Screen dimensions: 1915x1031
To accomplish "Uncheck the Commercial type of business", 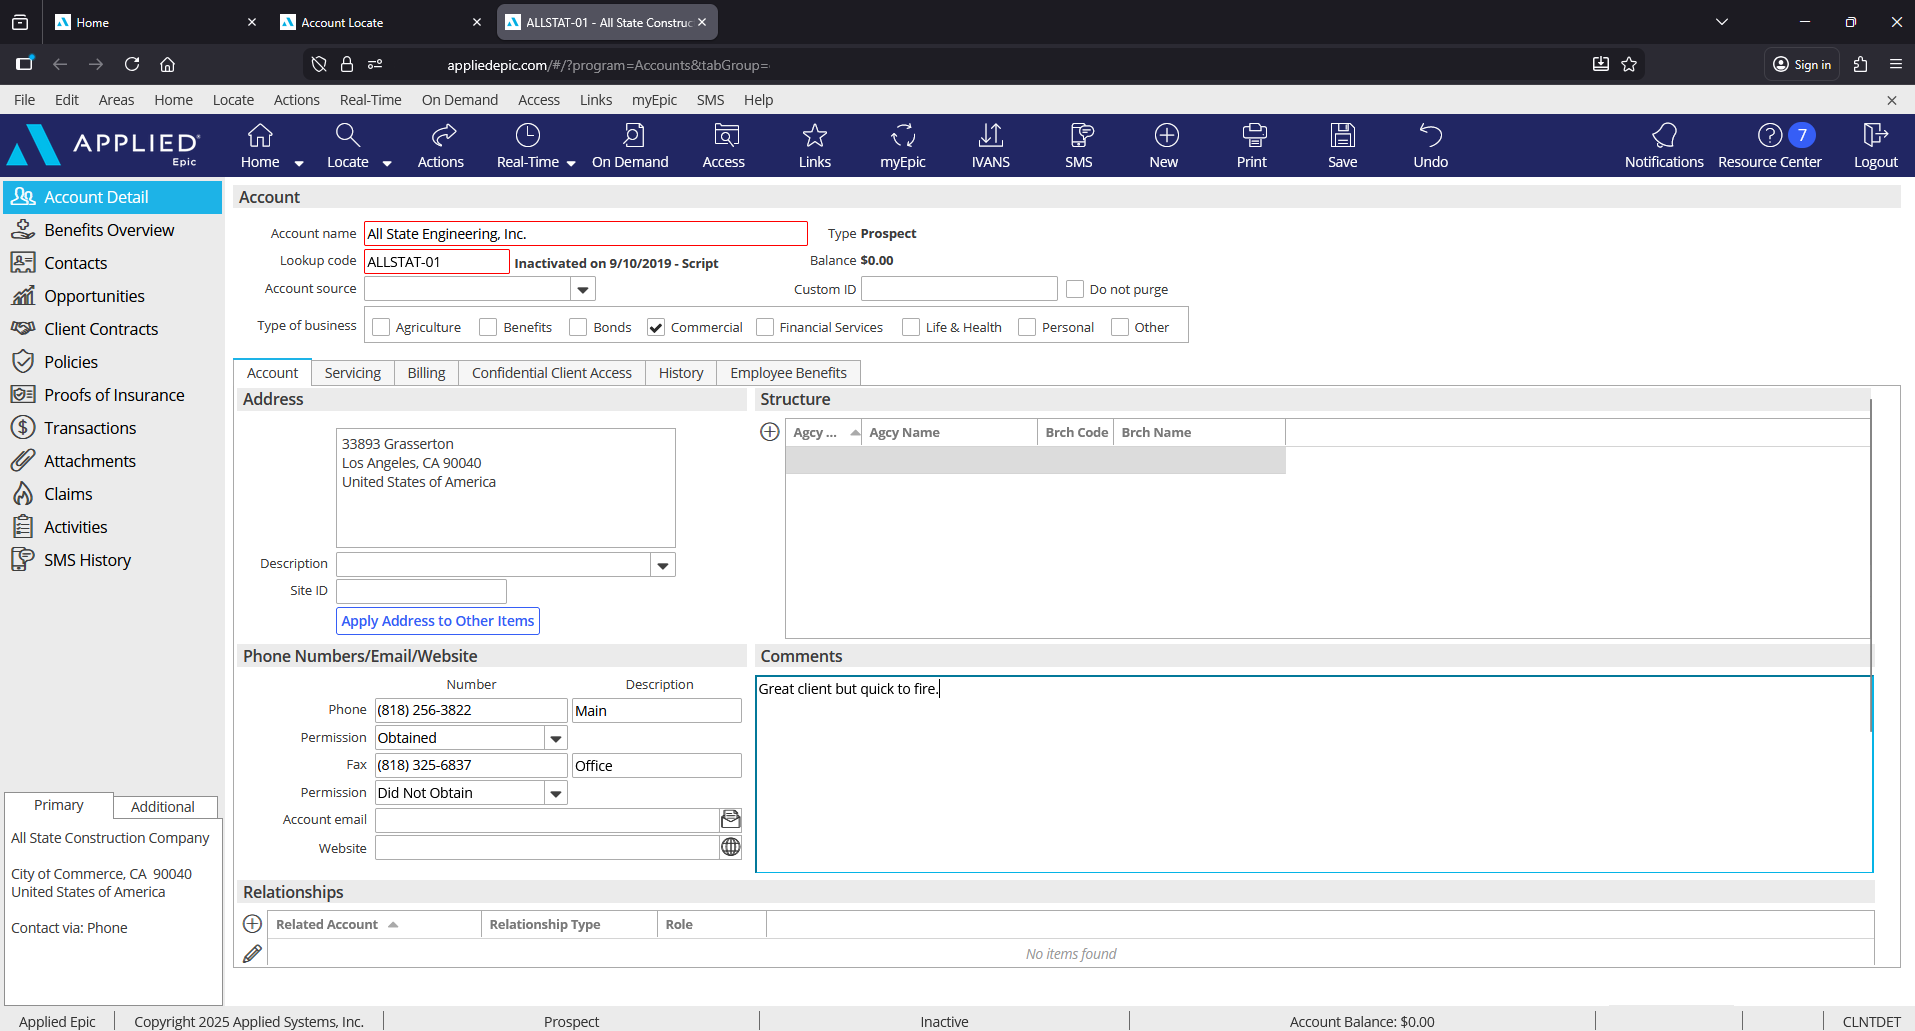I will (656, 327).
